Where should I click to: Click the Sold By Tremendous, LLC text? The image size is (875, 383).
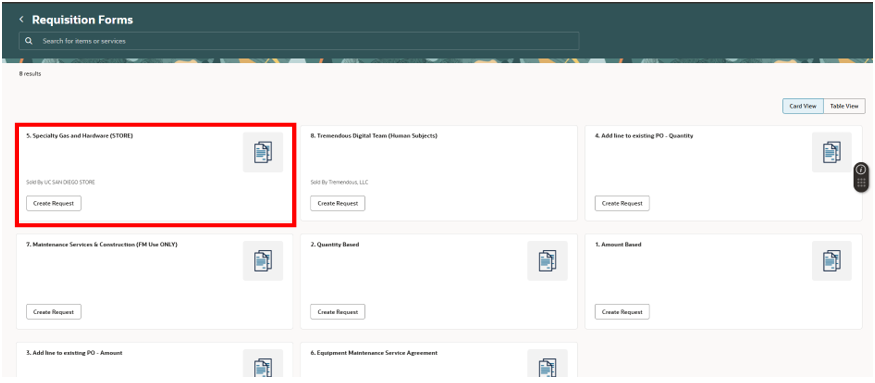click(x=339, y=182)
